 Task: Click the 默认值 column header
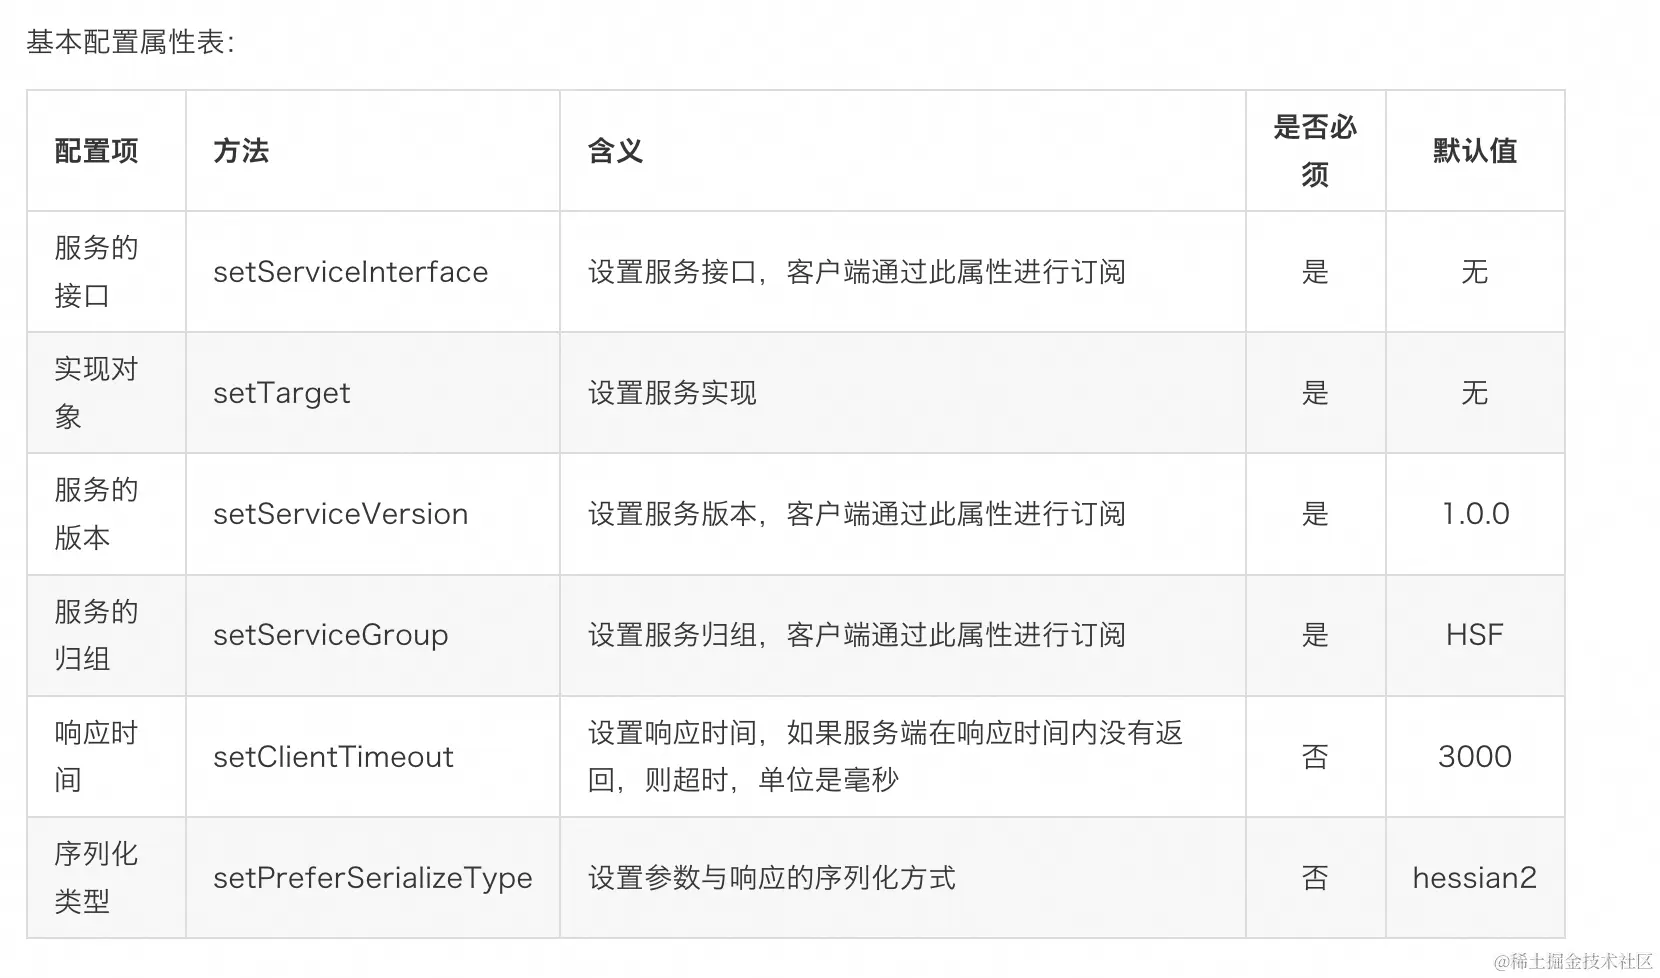coord(1474,151)
